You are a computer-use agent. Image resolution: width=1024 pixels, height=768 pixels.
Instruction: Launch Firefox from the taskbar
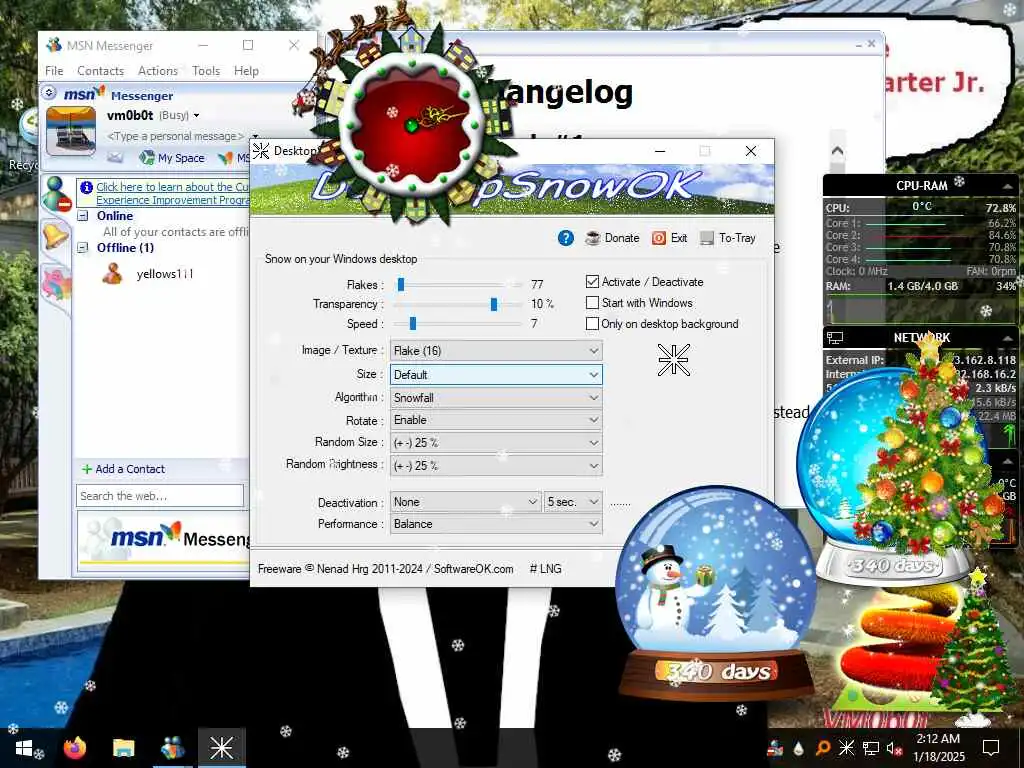click(x=74, y=748)
